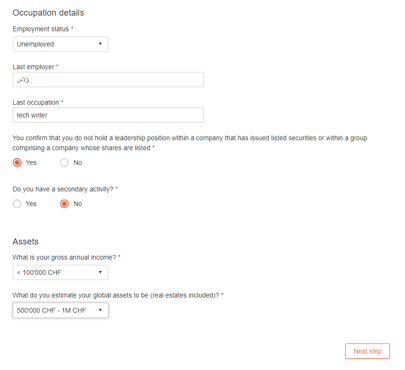
Task: Open the Employment status dropdown
Action: [x=60, y=44]
